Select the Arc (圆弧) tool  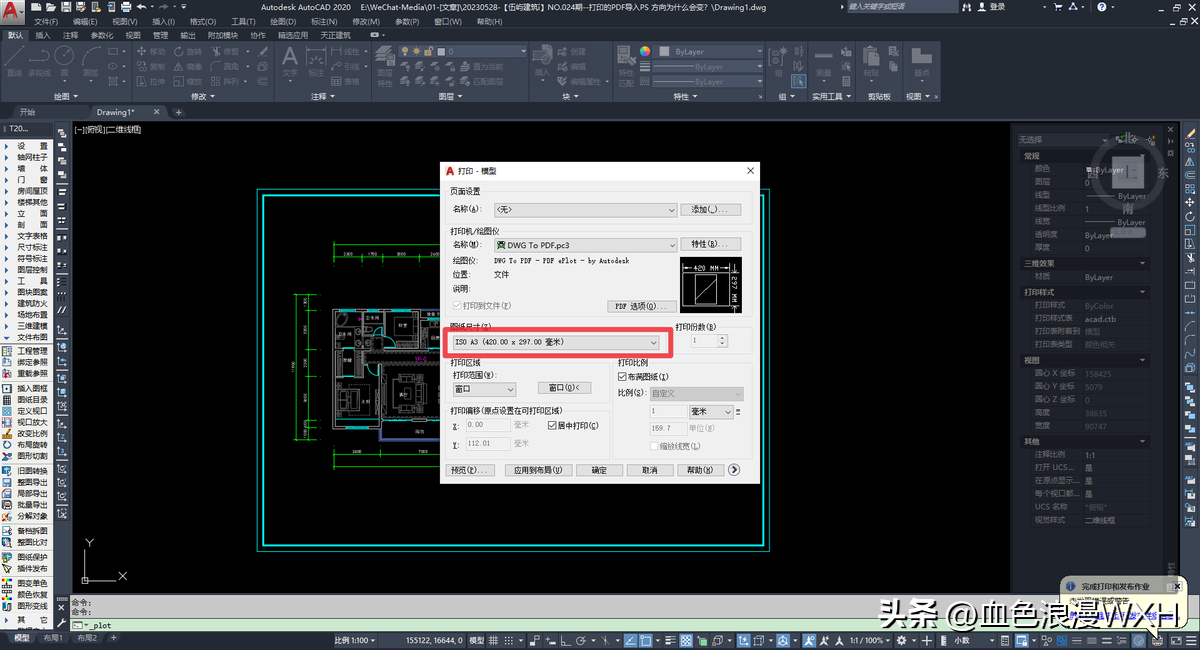pyautogui.click(x=91, y=60)
